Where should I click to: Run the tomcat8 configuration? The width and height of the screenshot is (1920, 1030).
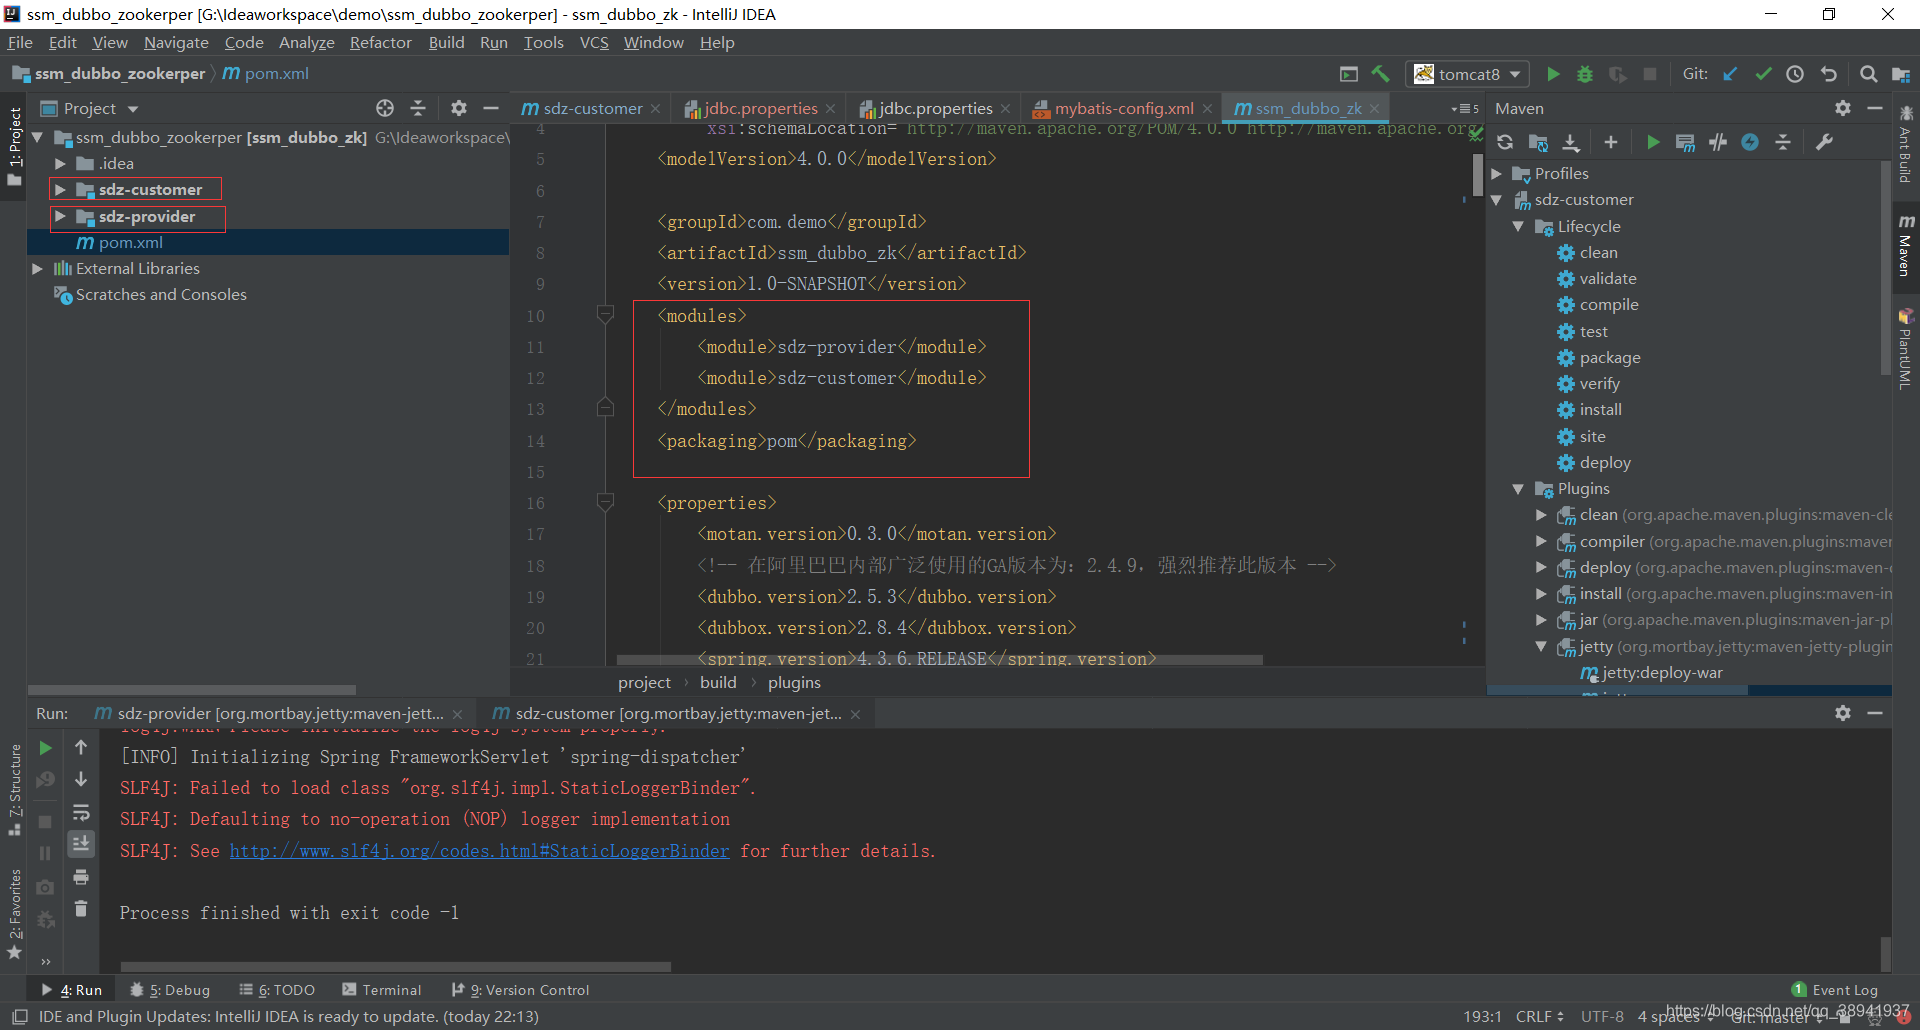pos(1553,74)
